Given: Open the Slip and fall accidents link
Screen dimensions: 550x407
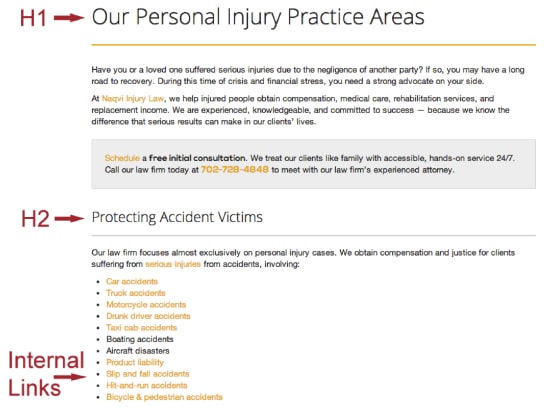Looking at the screenshot, I should [147, 374].
